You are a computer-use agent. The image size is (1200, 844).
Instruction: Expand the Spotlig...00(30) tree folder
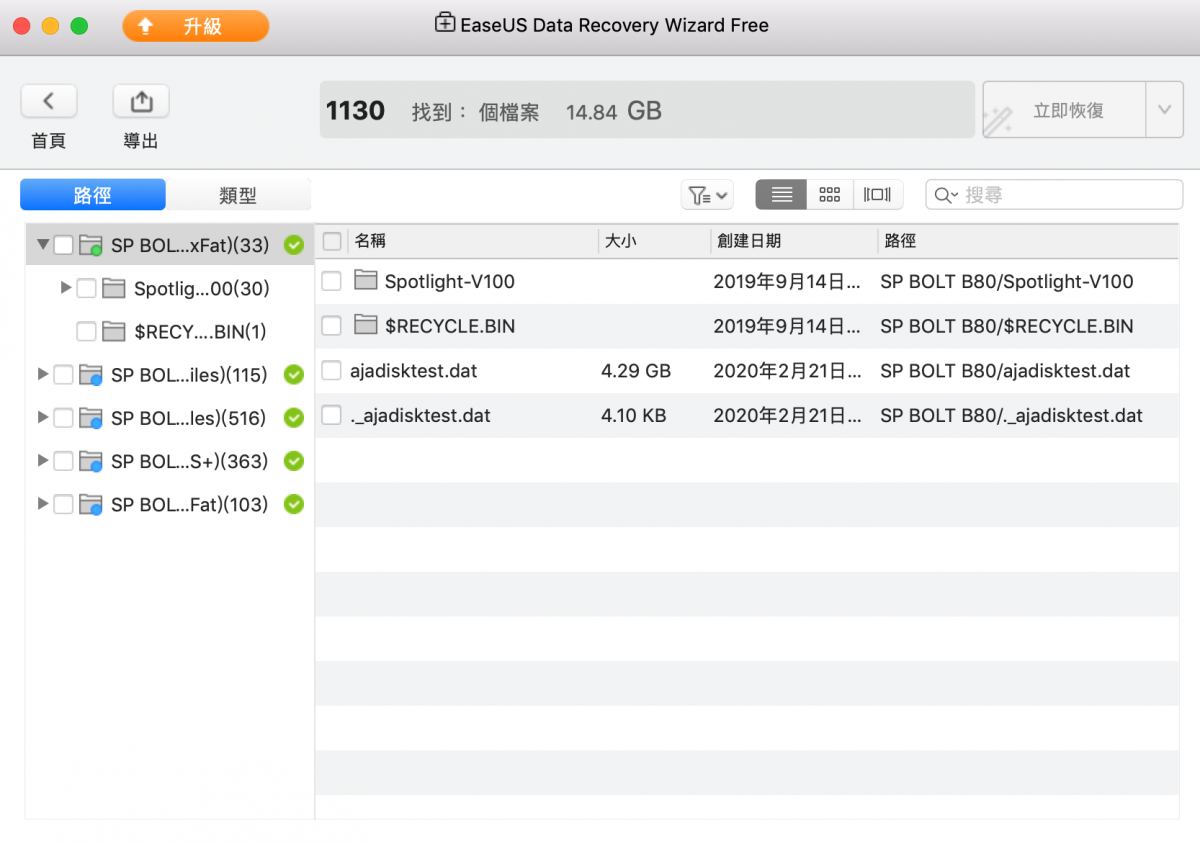(66, 288)
